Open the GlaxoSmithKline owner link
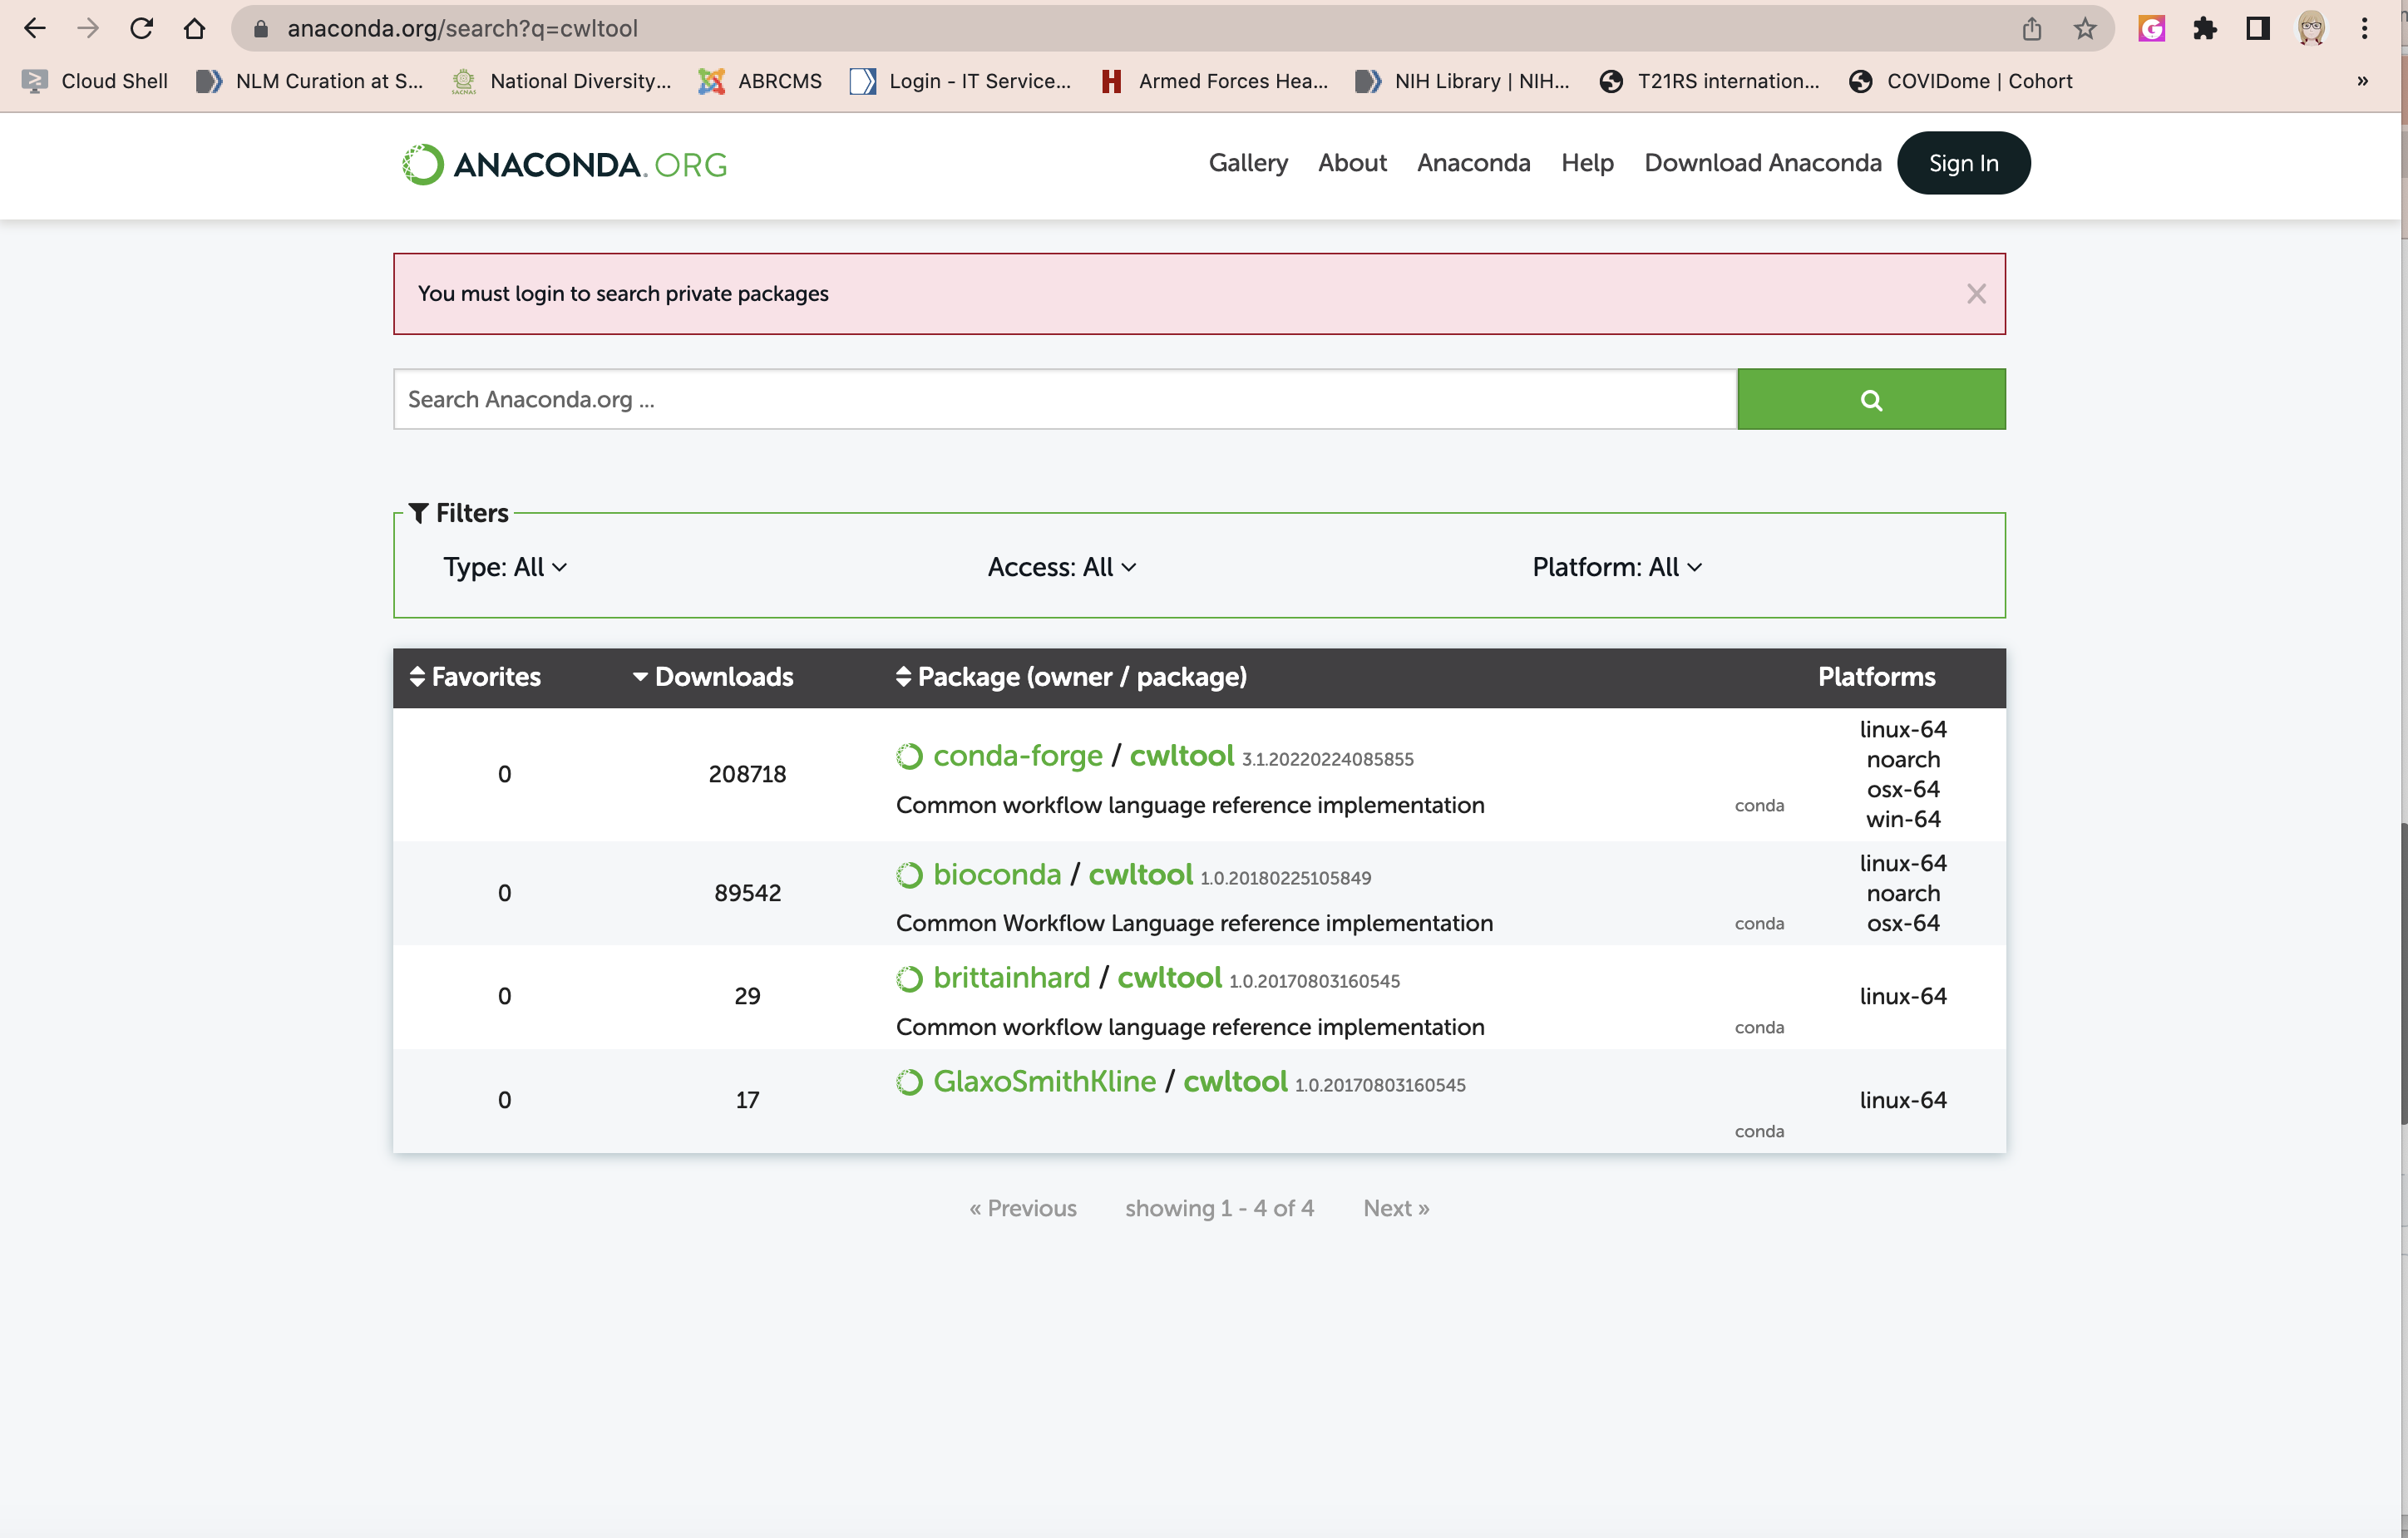This screenshot has width=2408, height=1538. click(x=1044, y=1082)
